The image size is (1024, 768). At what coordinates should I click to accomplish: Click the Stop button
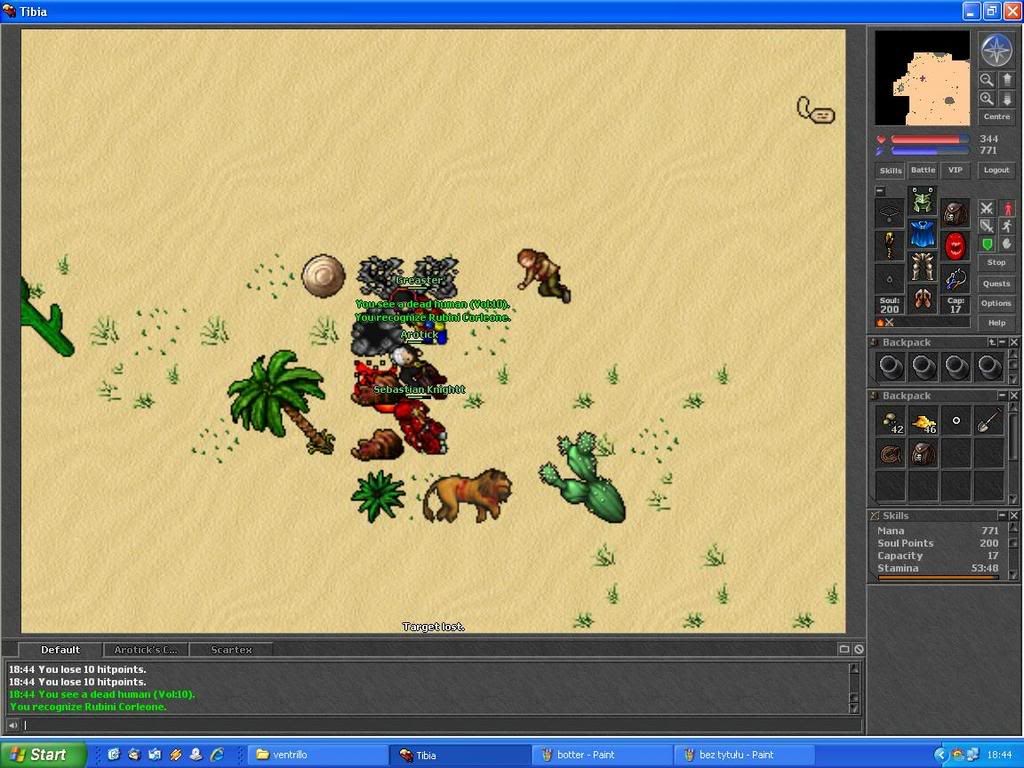(997, 263)
